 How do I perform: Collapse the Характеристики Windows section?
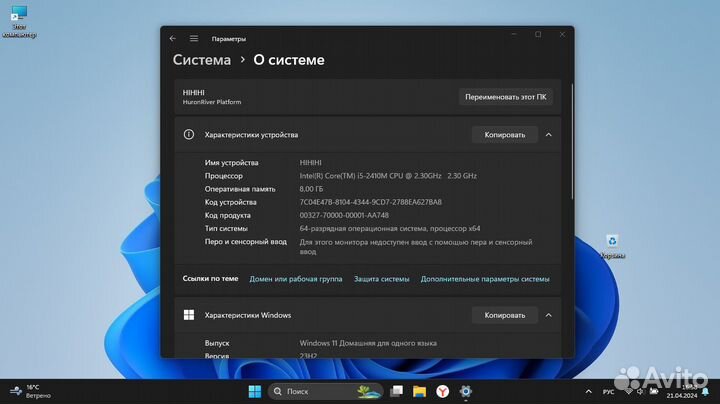point(549,315)
